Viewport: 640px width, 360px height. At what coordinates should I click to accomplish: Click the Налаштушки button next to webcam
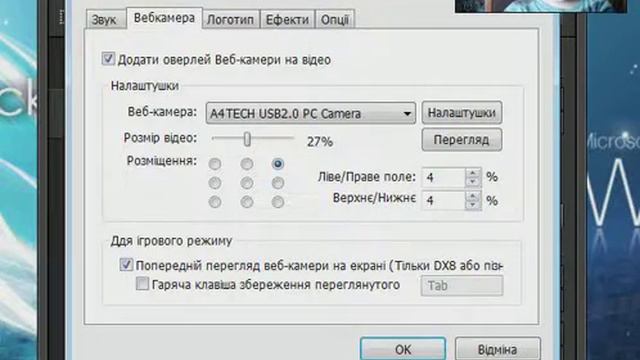point(462,113)
